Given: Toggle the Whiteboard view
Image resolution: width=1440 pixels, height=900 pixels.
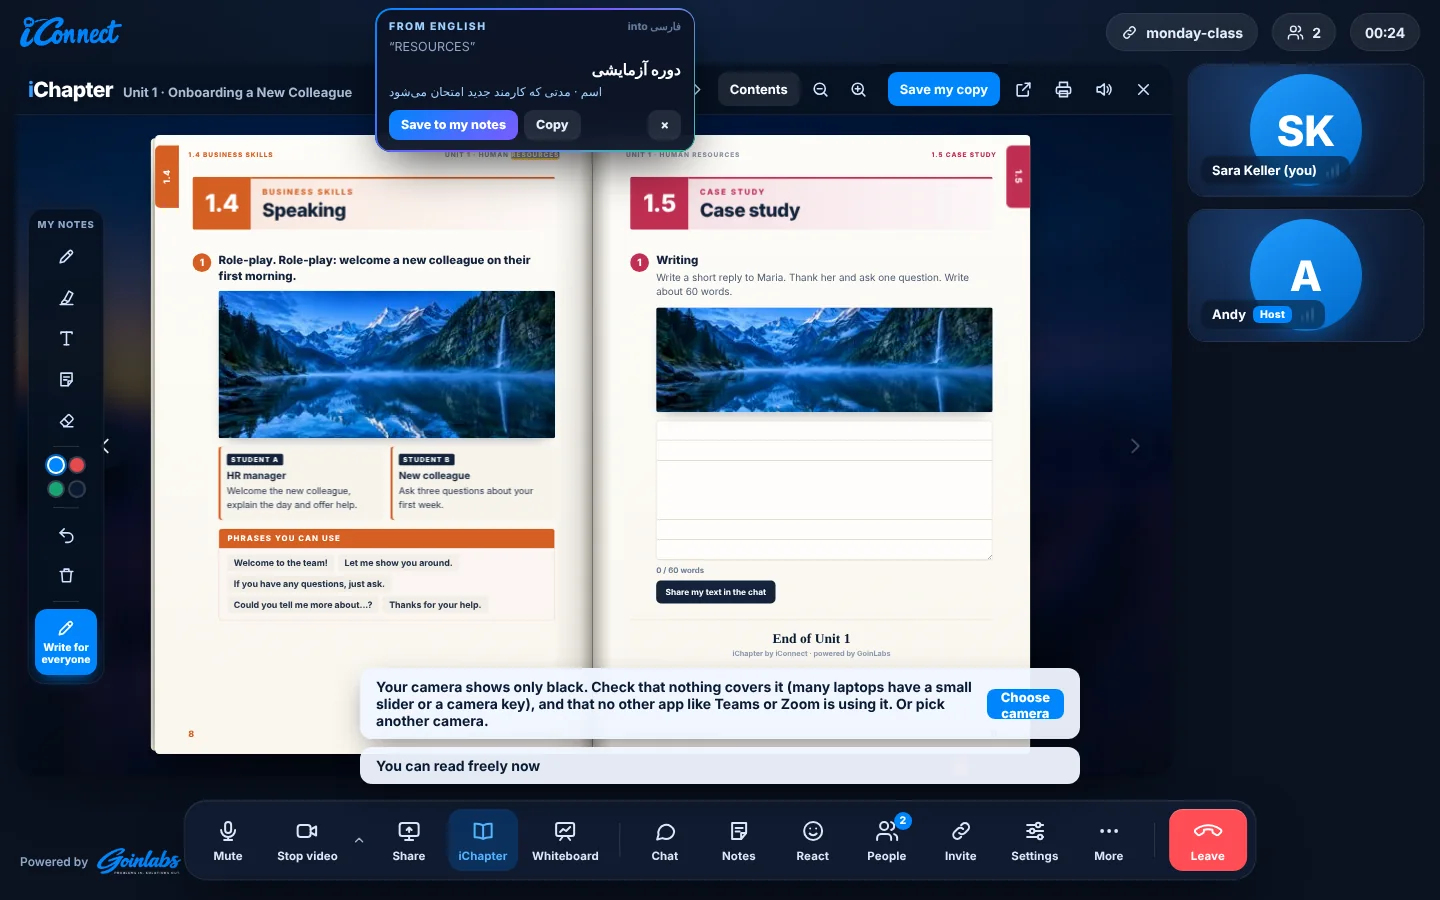Looking at the screenshot, I should point(565,840).
